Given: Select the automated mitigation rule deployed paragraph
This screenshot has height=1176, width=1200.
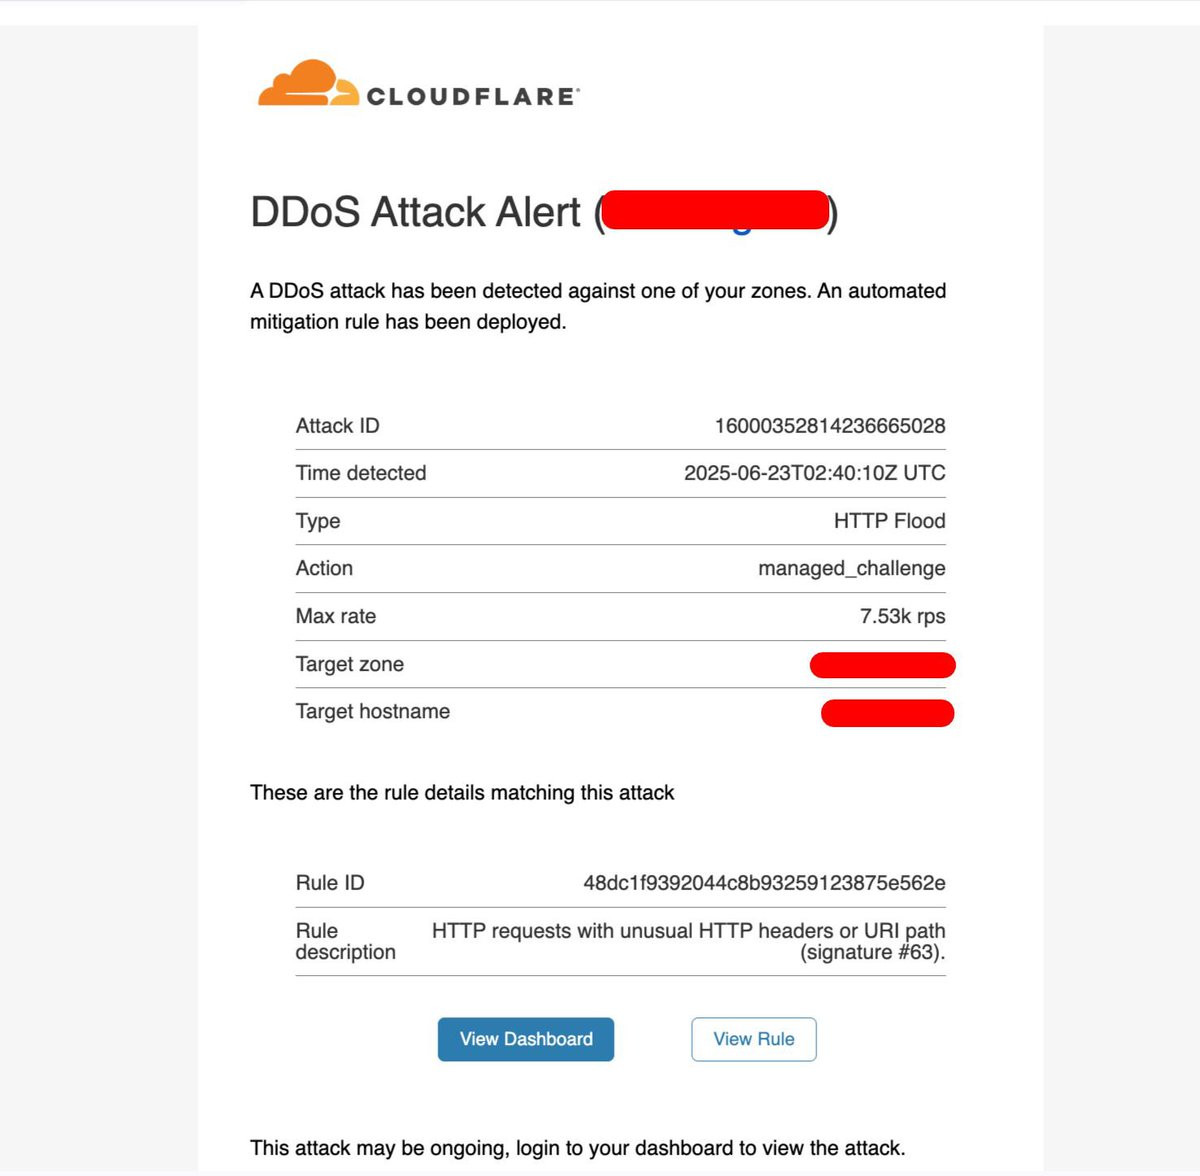Looking at the screenshot, I should pos(598,306).
